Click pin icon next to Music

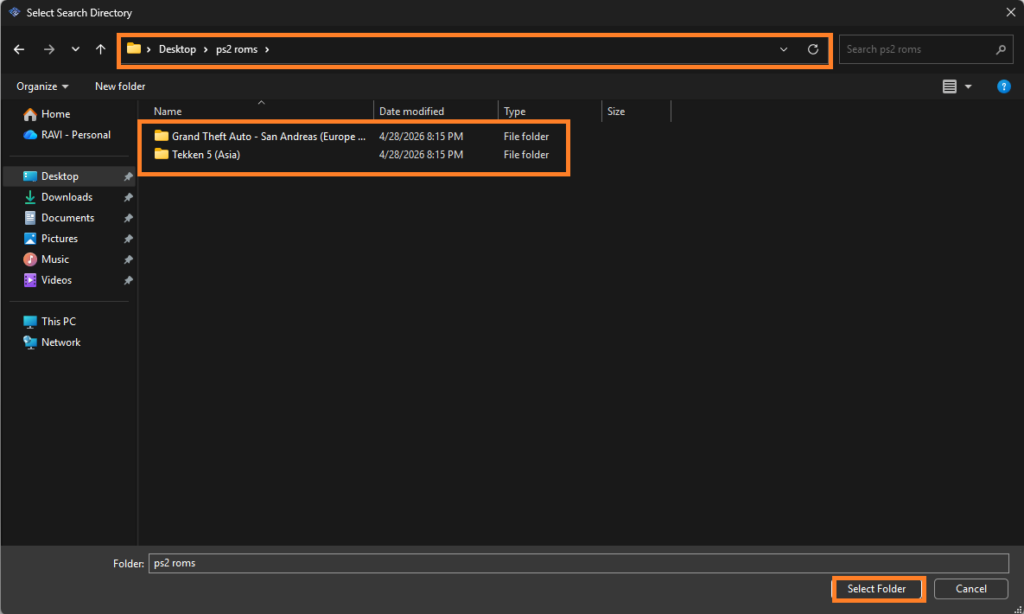(128, 260)
